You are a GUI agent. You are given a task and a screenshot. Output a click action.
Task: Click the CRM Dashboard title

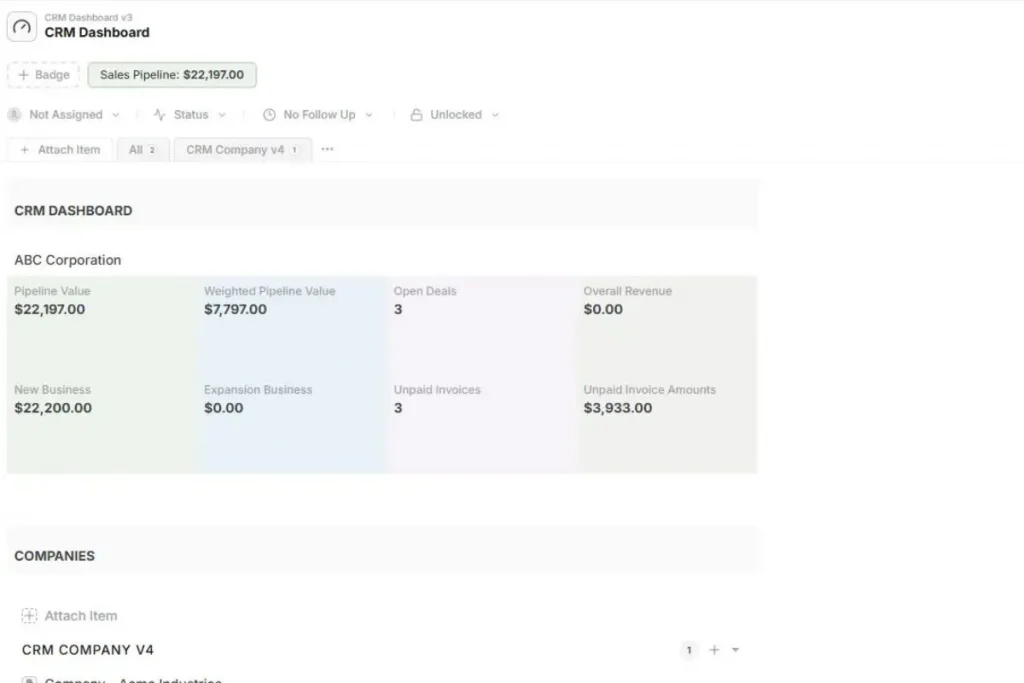[x=97, y=33]
